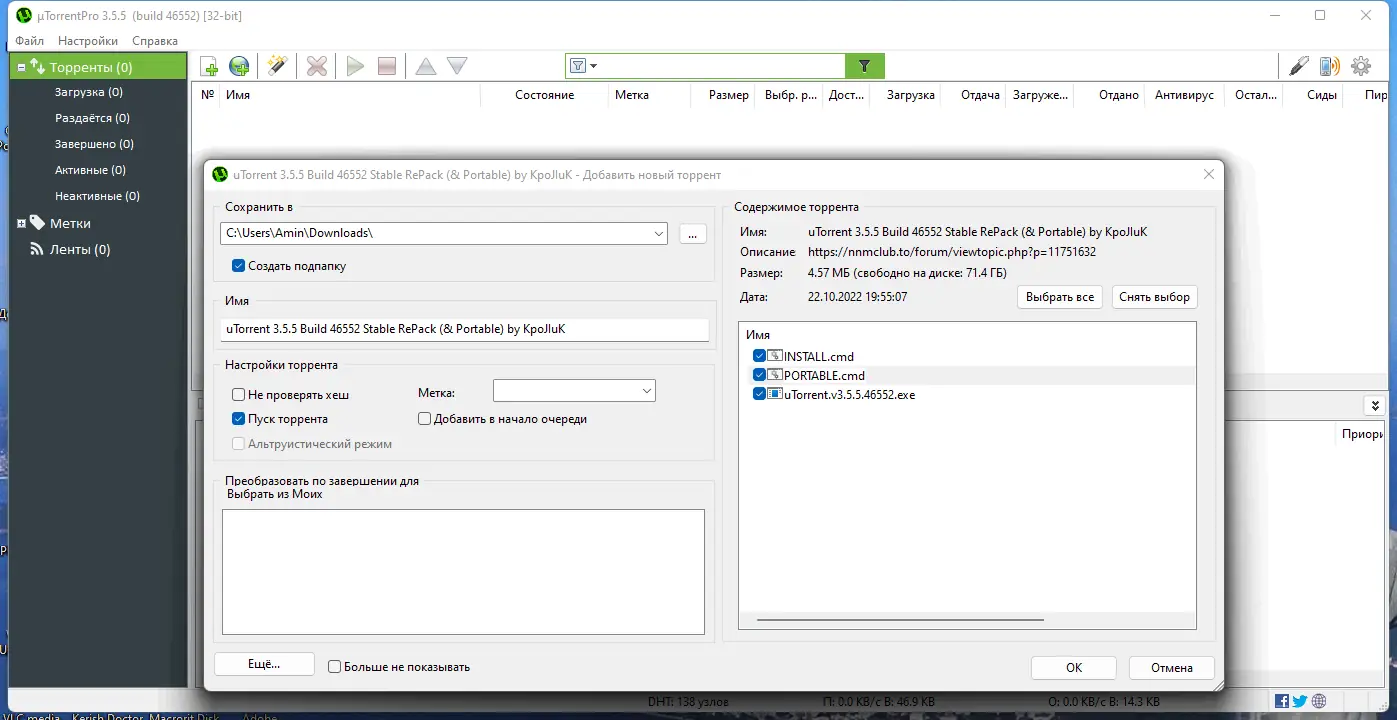Click the Антивирус column header
The height and width of the screenshot is (720, 1397).
point(1184,95)
